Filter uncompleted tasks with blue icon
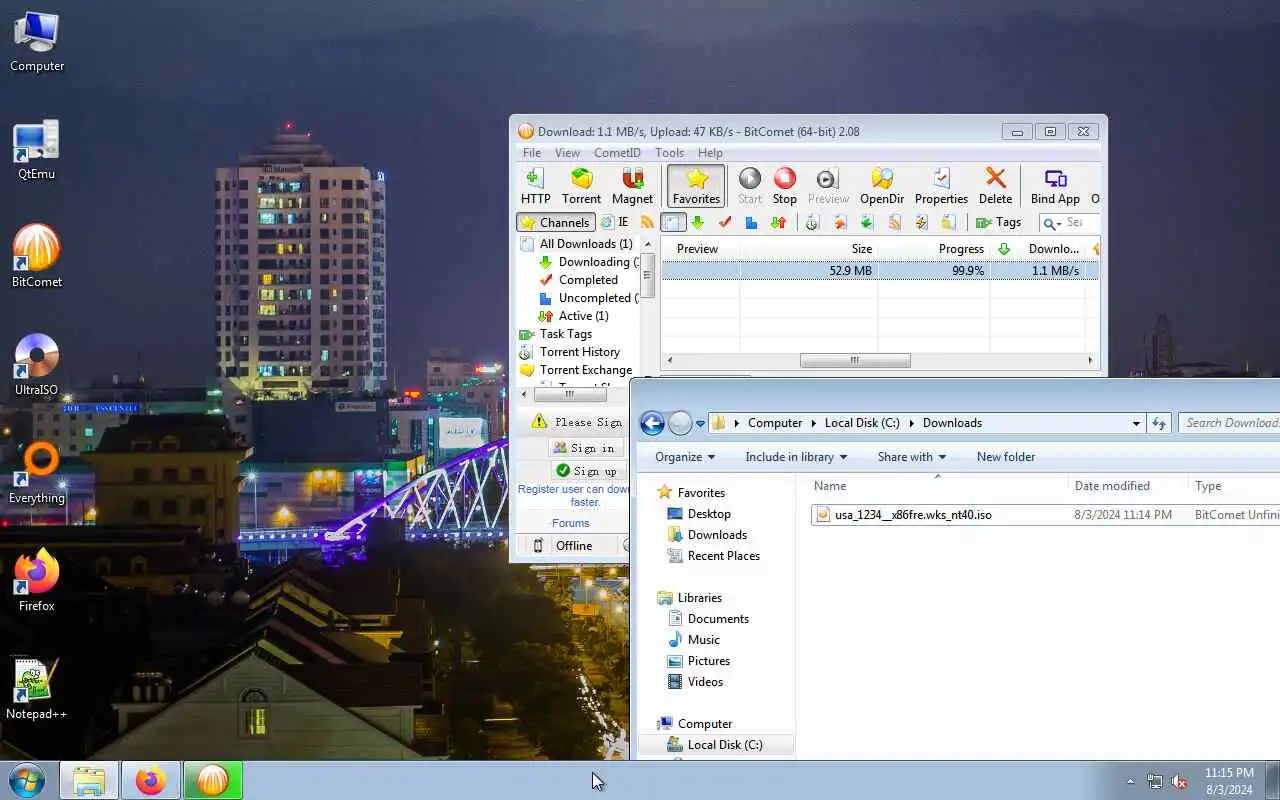Viewport: 1280px width, 800px height. point(751,222)
